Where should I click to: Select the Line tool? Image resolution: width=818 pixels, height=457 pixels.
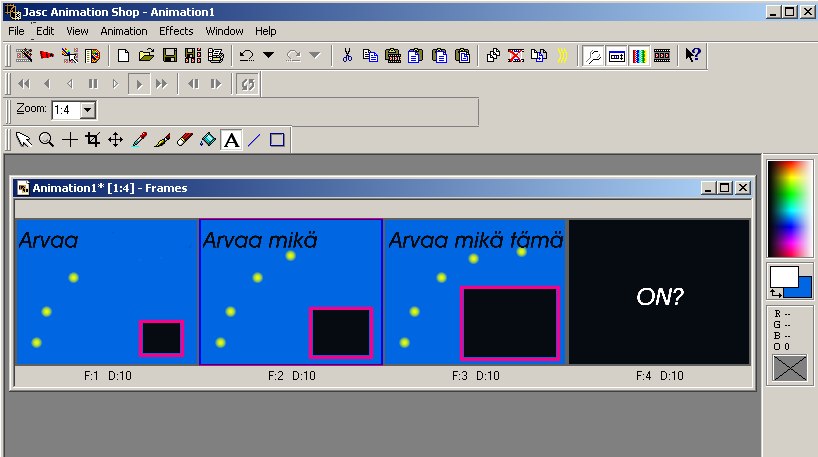(254, 140)
